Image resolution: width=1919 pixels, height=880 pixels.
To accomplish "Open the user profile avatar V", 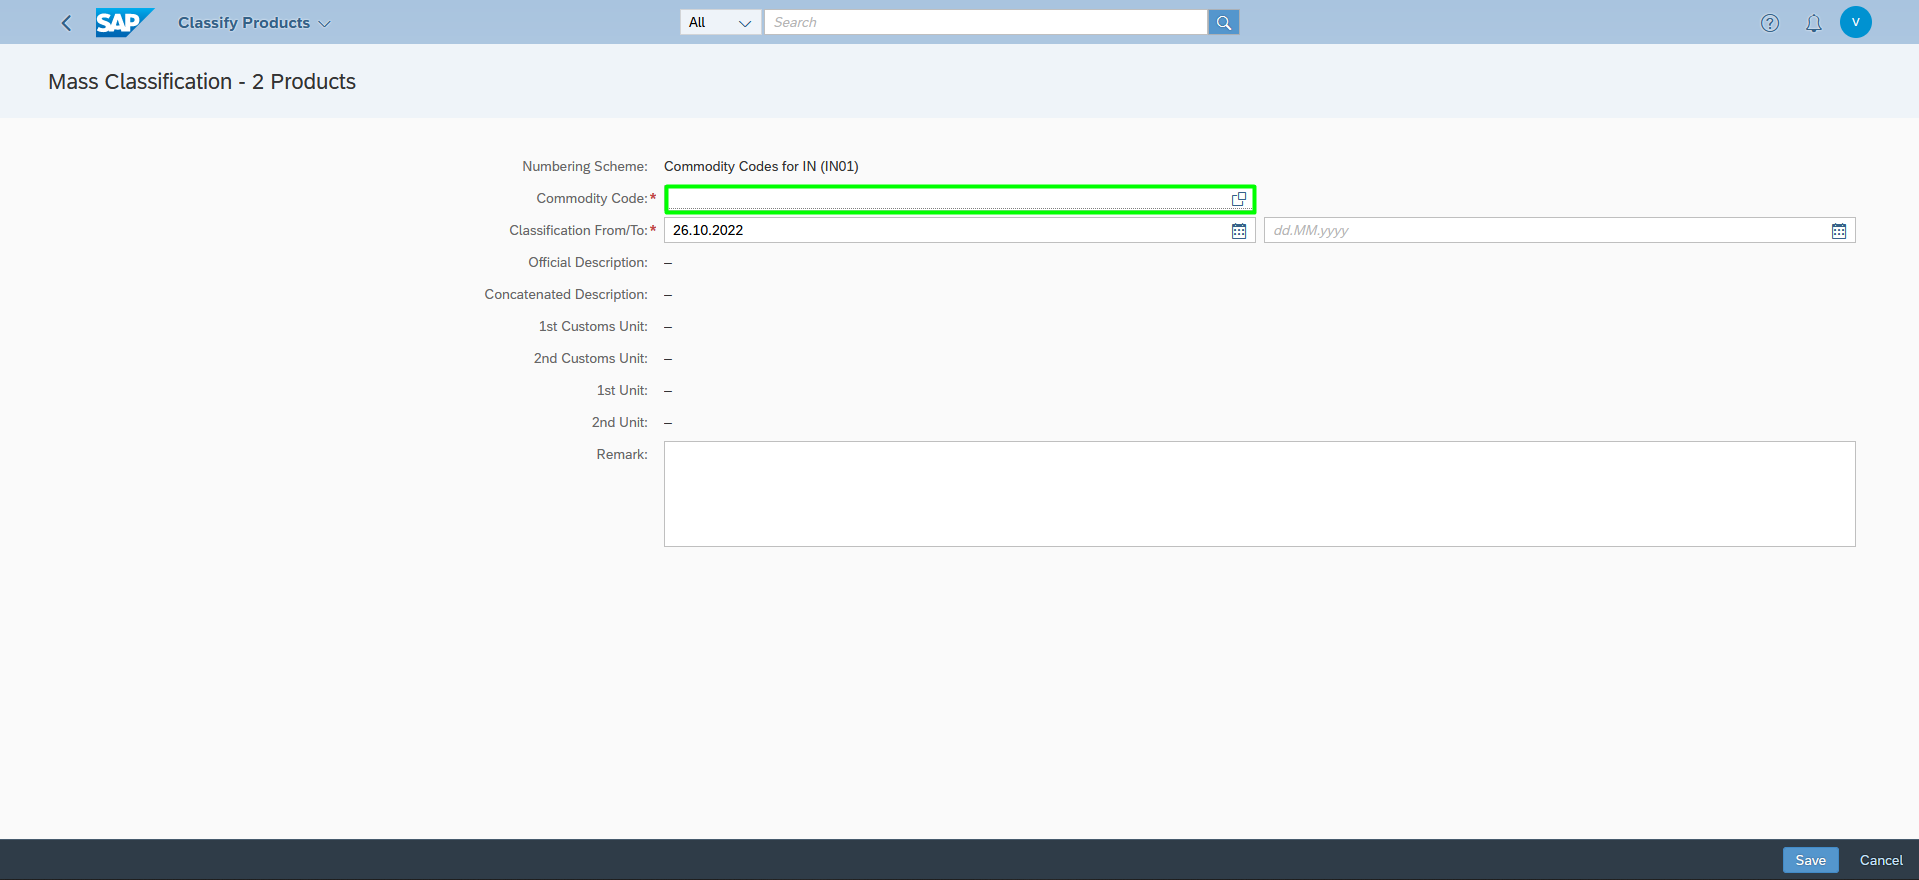I will [x=1856, y=22].
